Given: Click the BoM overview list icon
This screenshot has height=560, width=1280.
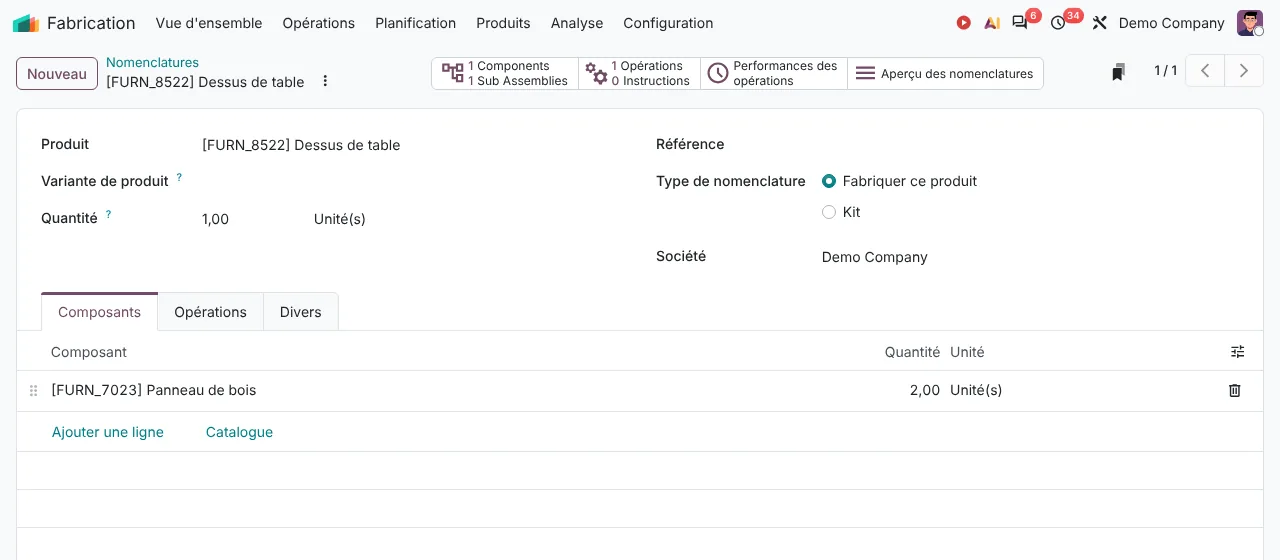Looking at the screenshot, I should (x=865, y=73).
